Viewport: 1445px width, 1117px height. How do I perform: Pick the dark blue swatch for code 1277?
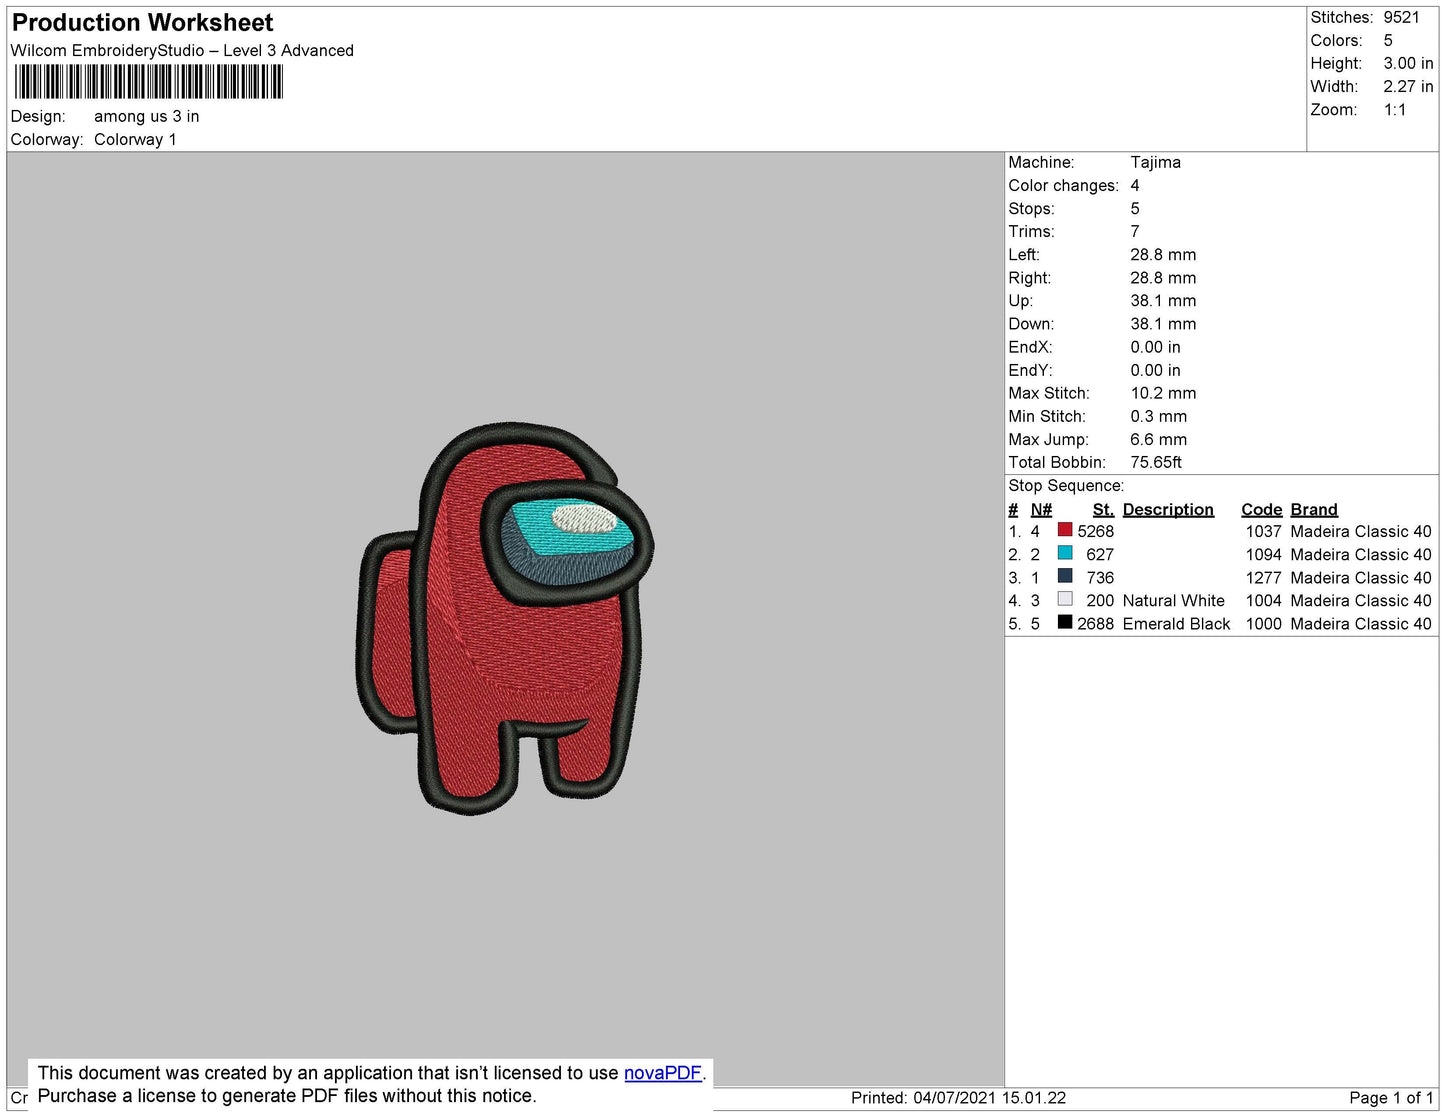pos(1065,576)
